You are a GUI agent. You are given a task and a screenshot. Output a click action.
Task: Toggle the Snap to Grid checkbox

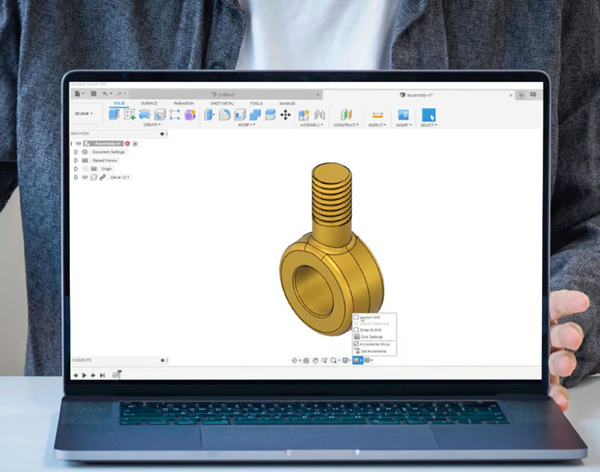tap(355, 330)
